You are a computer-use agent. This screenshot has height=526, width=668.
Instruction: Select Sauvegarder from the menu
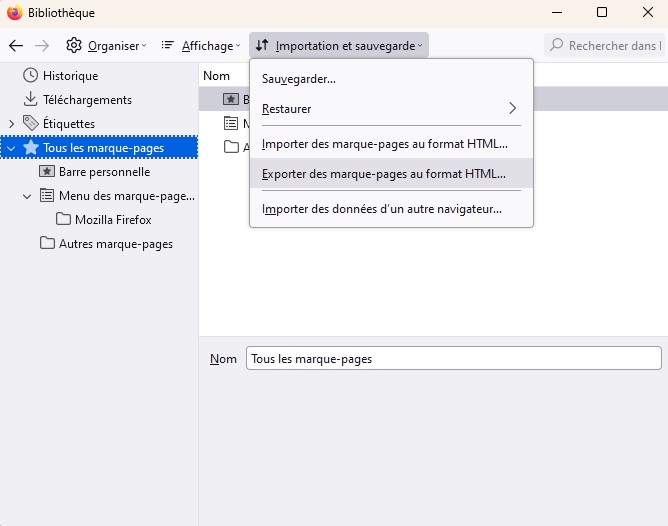(299, 79)
